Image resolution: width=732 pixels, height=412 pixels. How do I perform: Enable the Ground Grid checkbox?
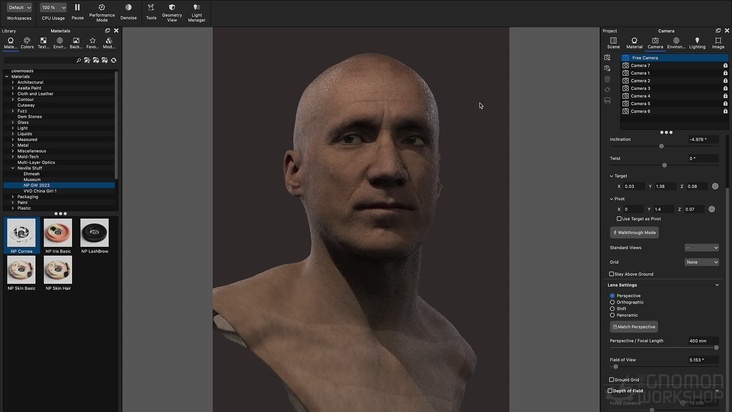(612, 379)
